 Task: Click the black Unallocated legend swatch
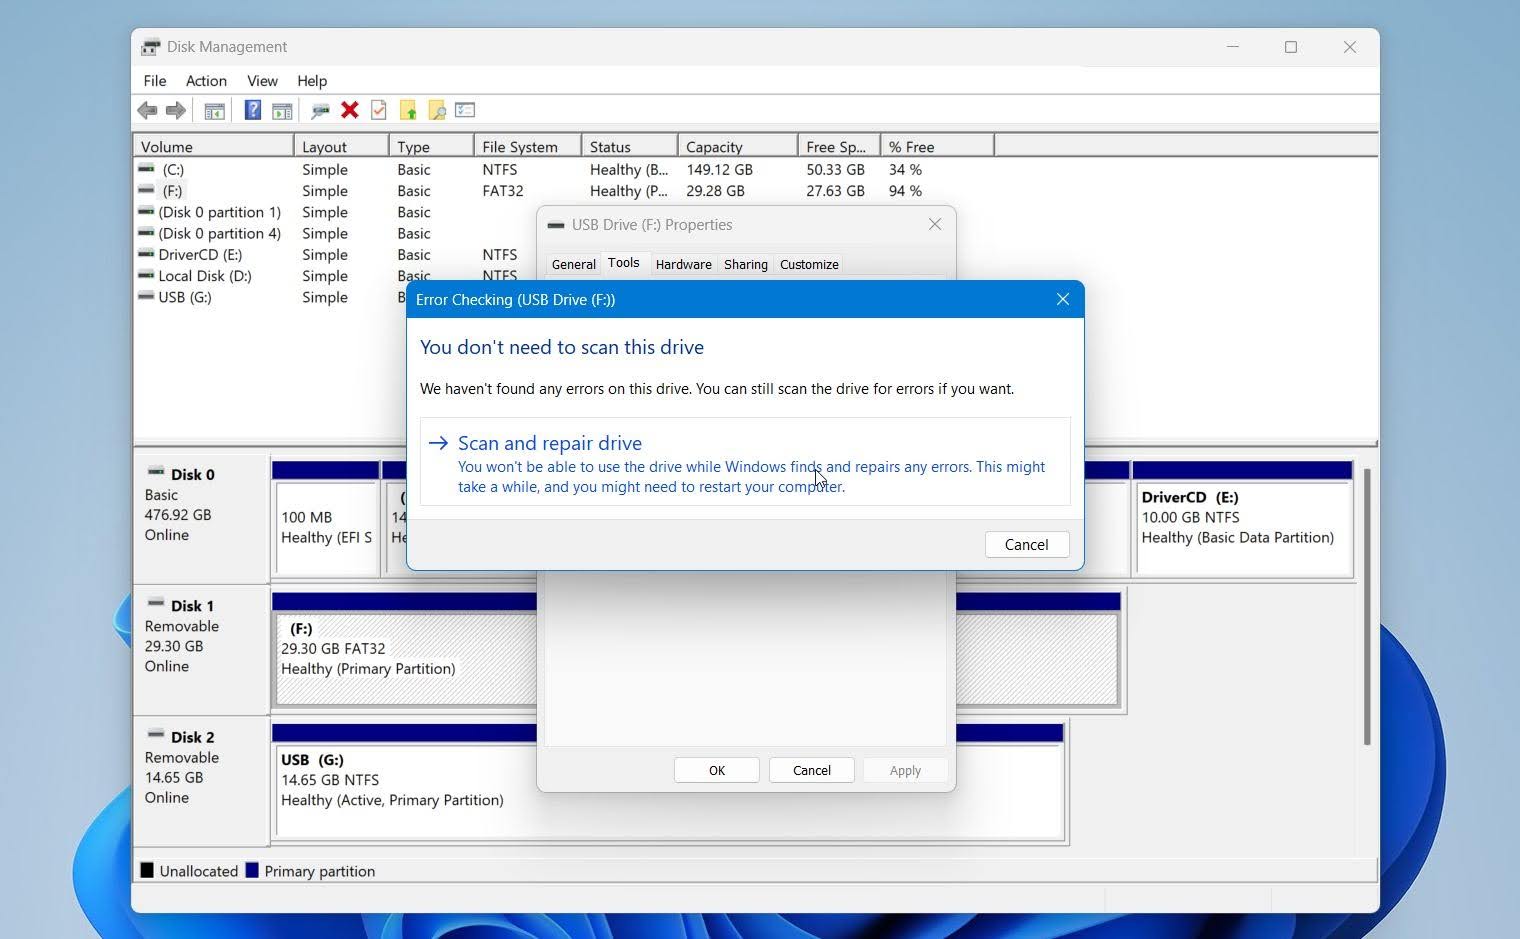click(x=147, y=870)
